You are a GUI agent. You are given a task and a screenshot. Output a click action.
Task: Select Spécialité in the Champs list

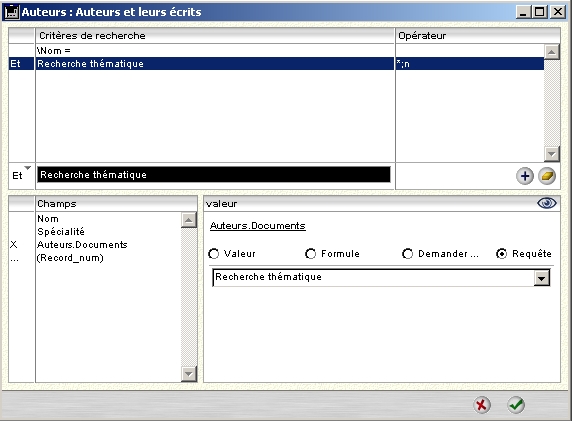[x=61, y=232]
